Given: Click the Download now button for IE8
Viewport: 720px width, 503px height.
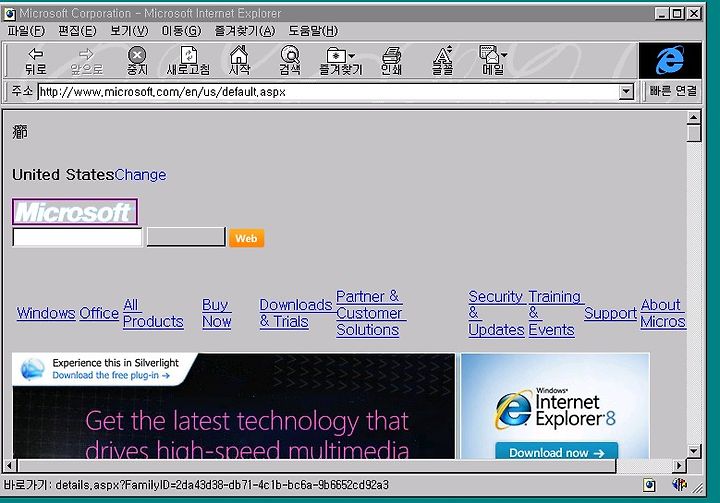Looking at the screenshot, I should coord(557,451).
